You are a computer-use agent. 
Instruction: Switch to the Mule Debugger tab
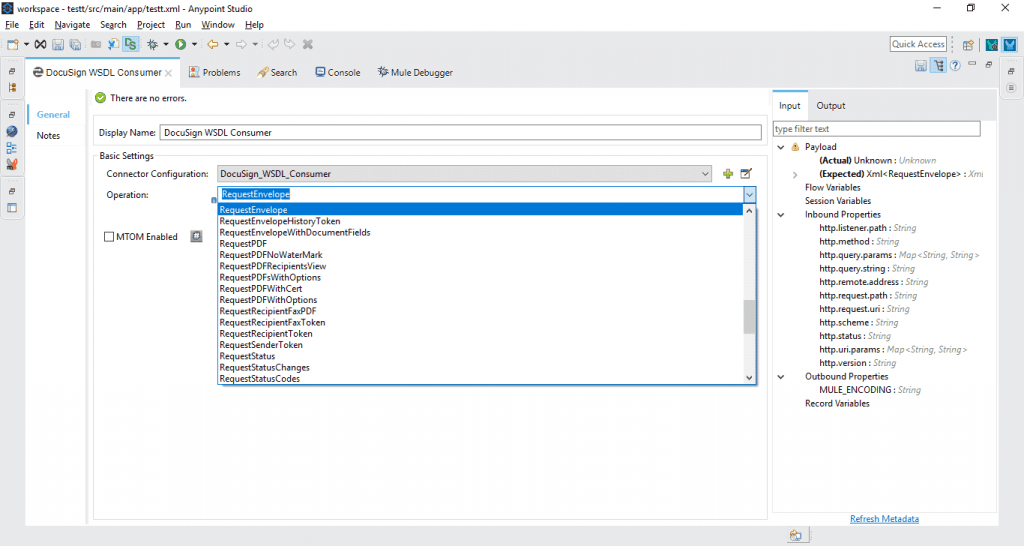click(415, 72)
